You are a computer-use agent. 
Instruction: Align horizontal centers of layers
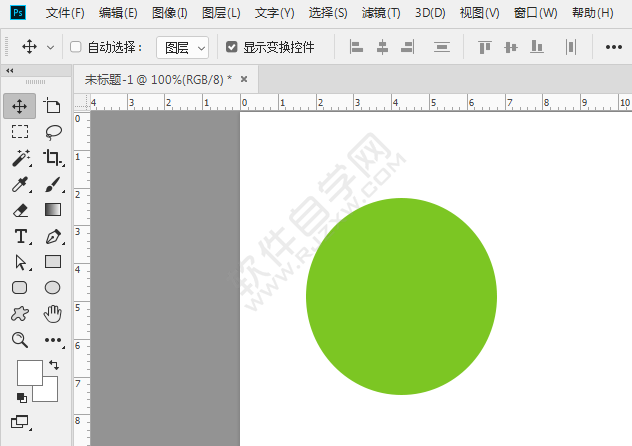pos(382,47)
